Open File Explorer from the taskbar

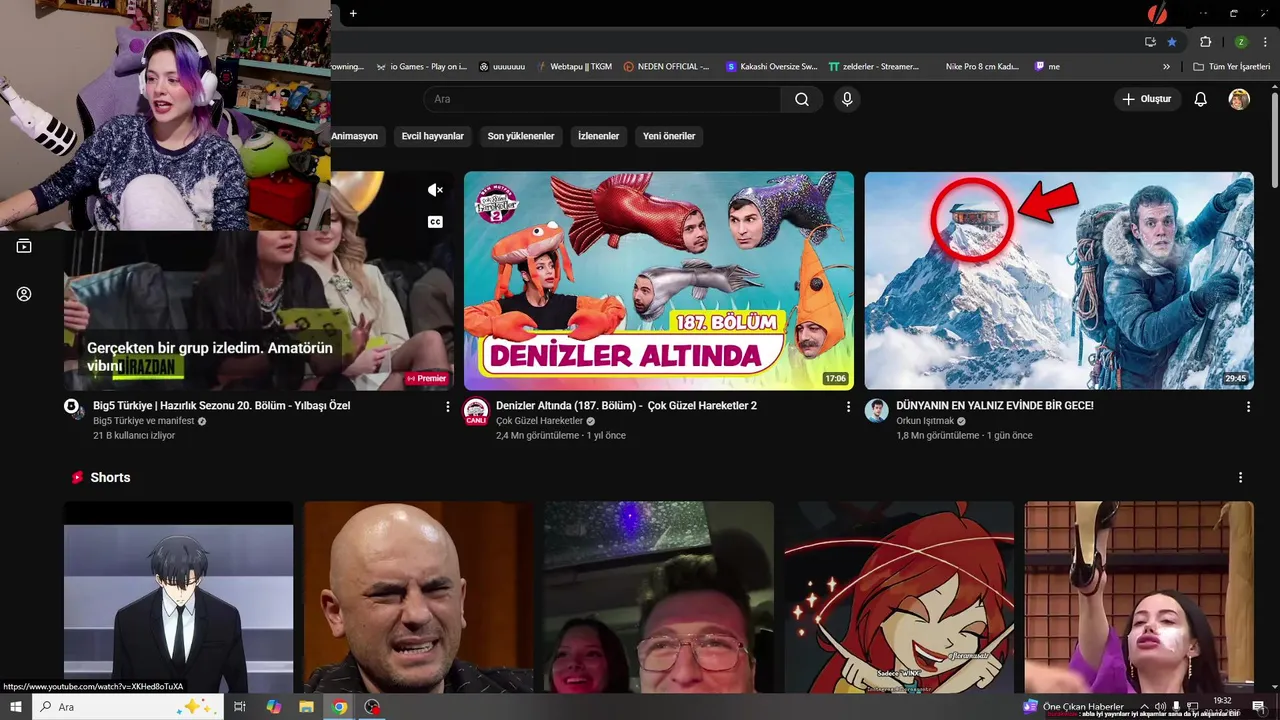tap(306, 707)
